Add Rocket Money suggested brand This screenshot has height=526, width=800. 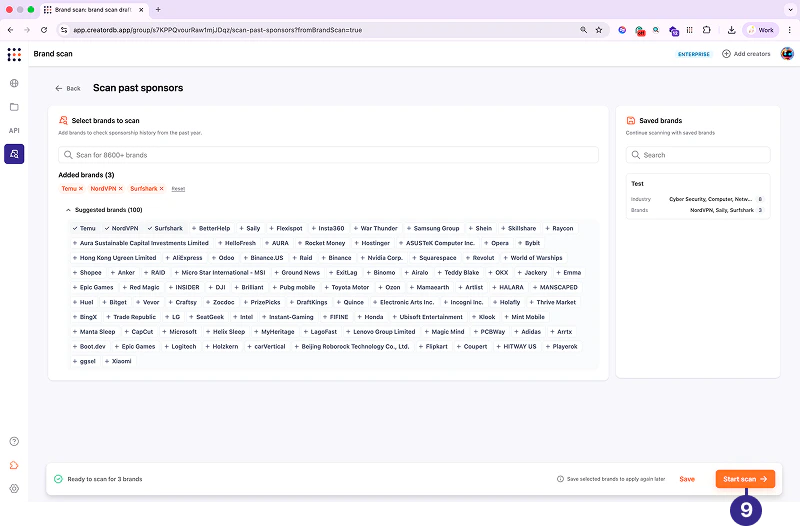[321, 243]
